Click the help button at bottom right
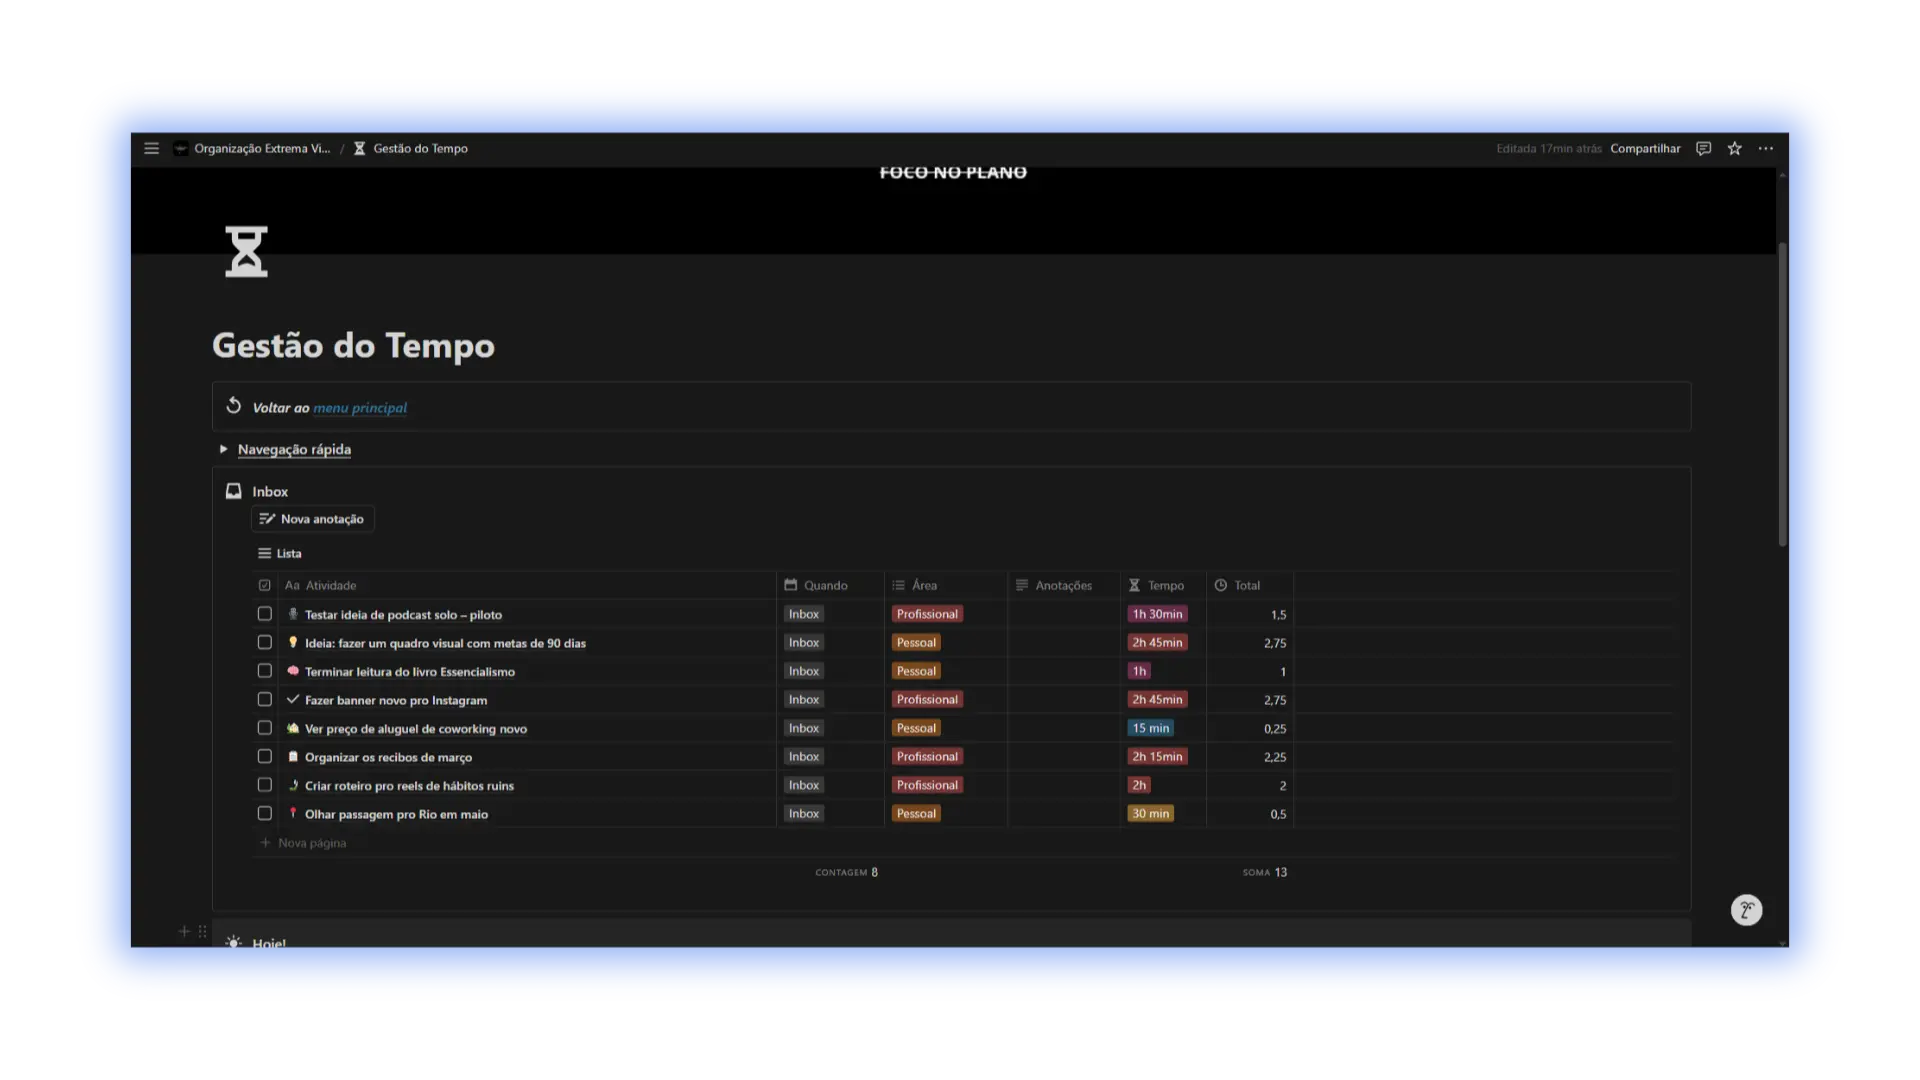Image resolution: width=1920 pixels, height=1080 pixels. pyautogui.click(x=1746, y=910)
